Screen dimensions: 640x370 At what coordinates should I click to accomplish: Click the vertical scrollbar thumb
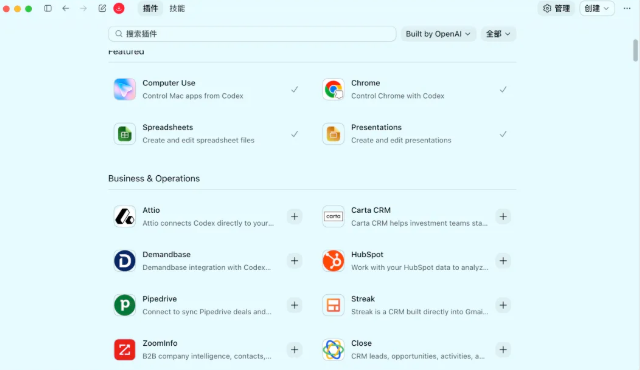(635, 50)
